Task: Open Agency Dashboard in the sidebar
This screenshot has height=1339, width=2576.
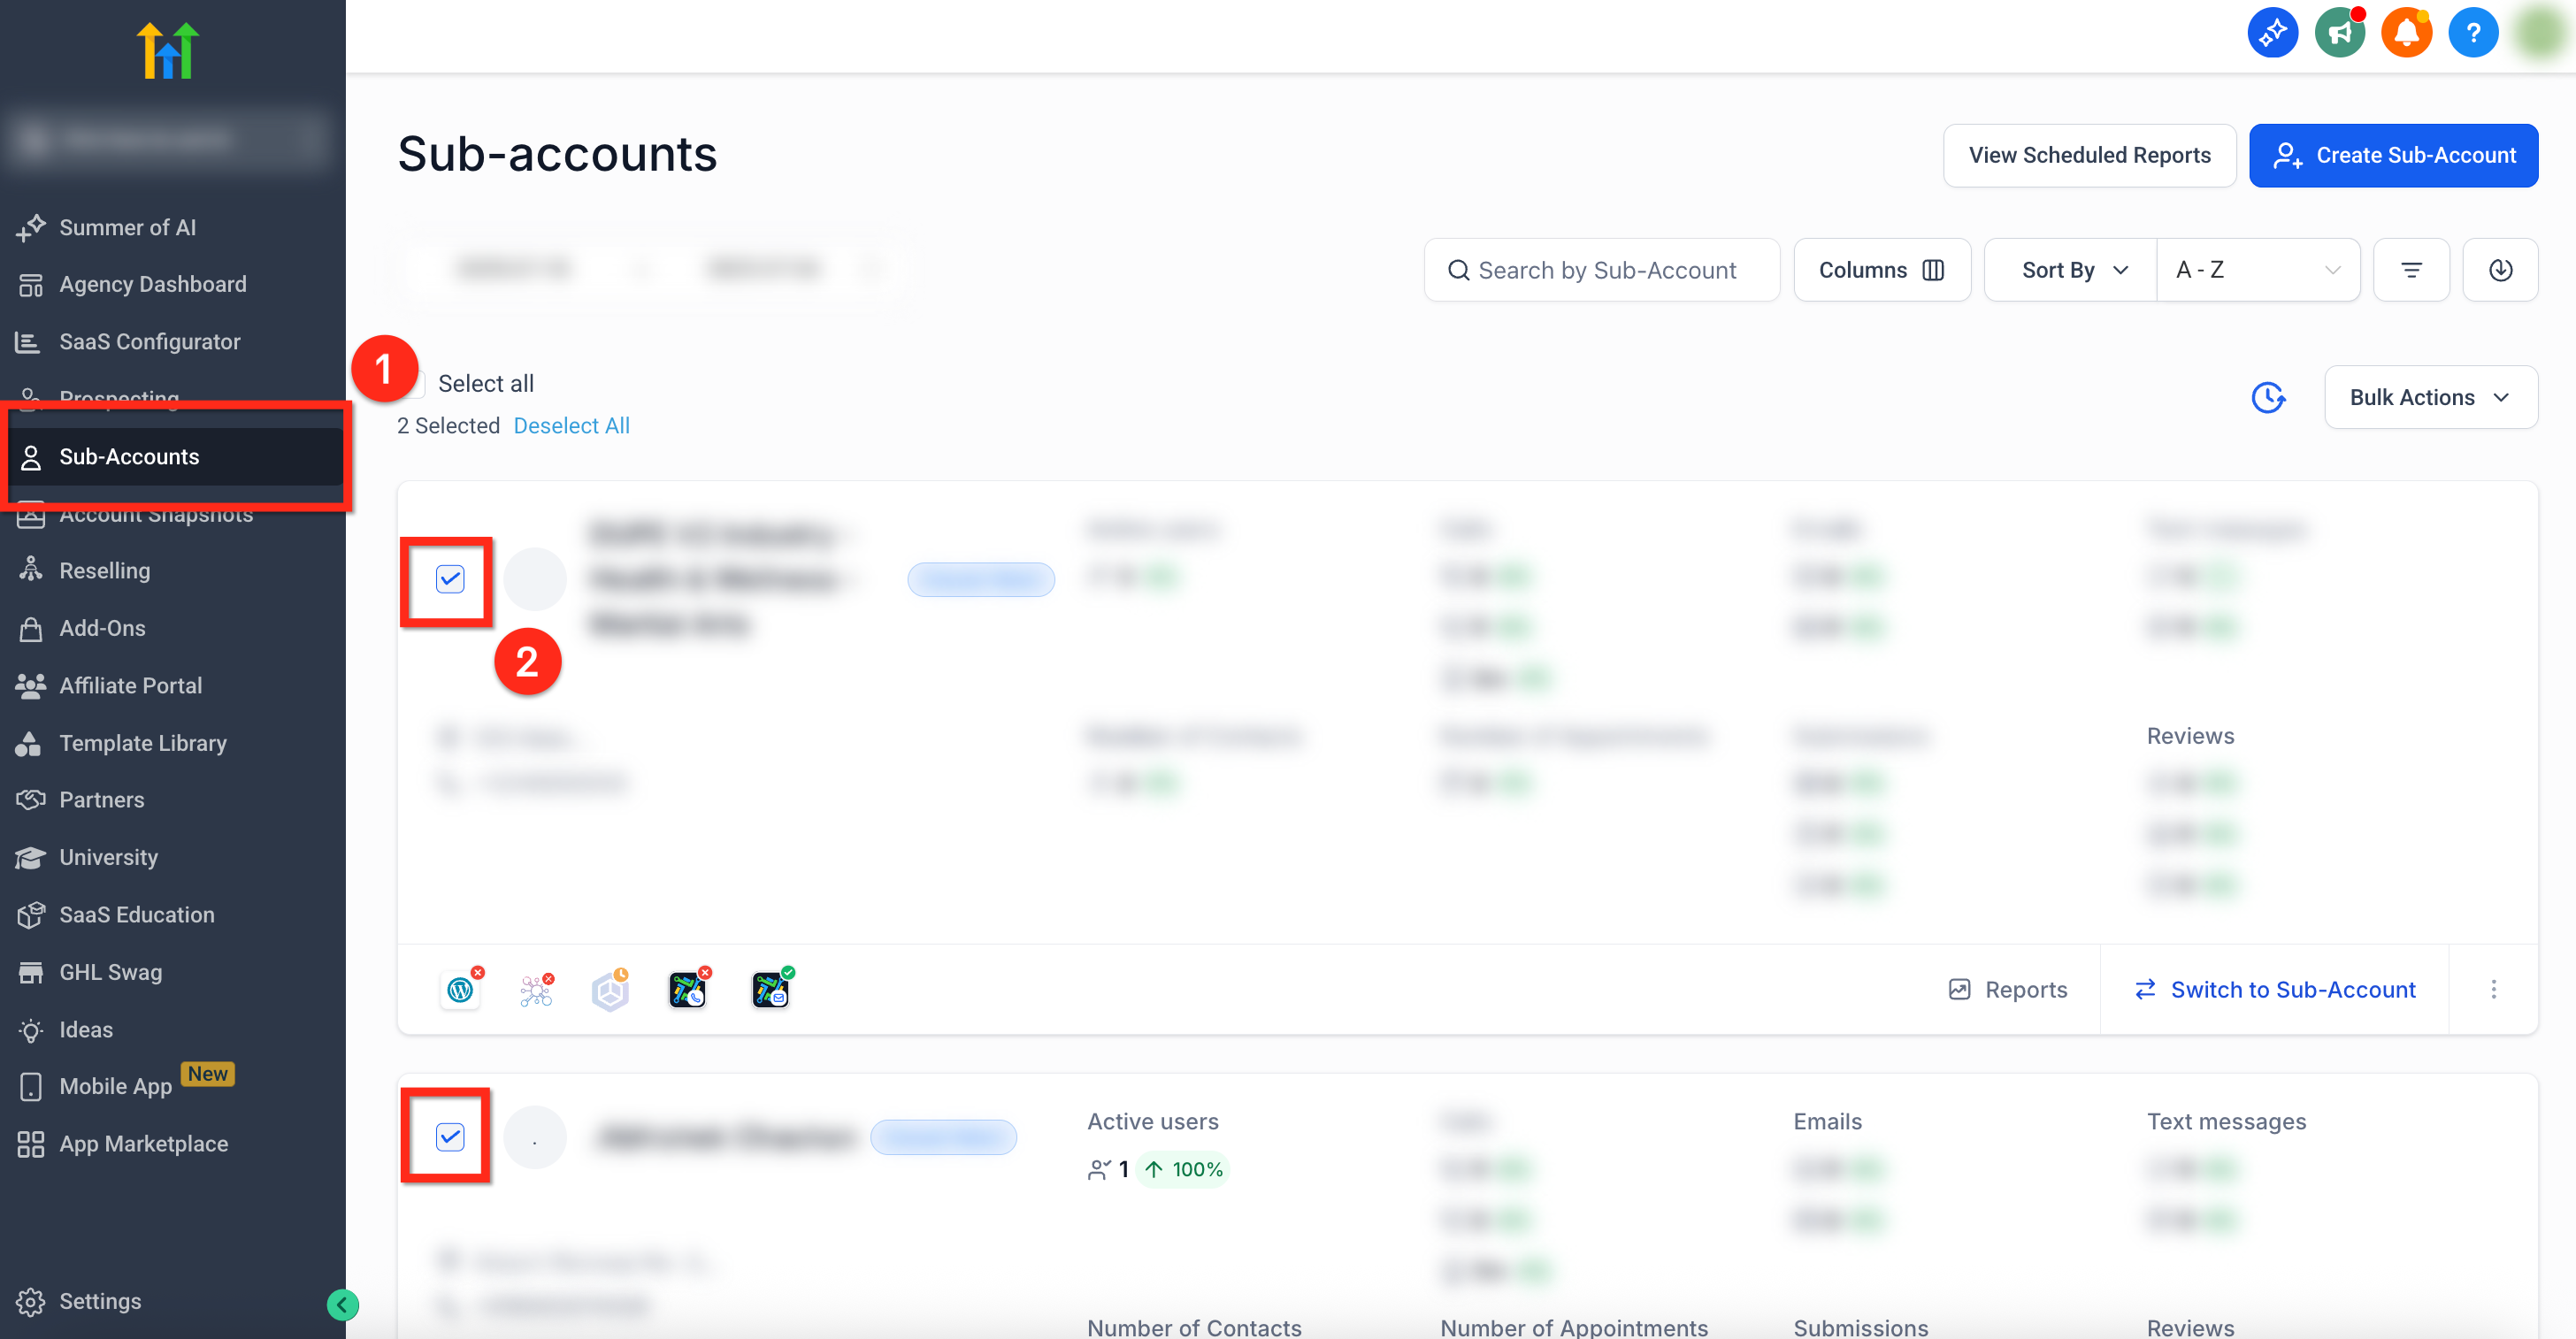Action: point(152,284)
